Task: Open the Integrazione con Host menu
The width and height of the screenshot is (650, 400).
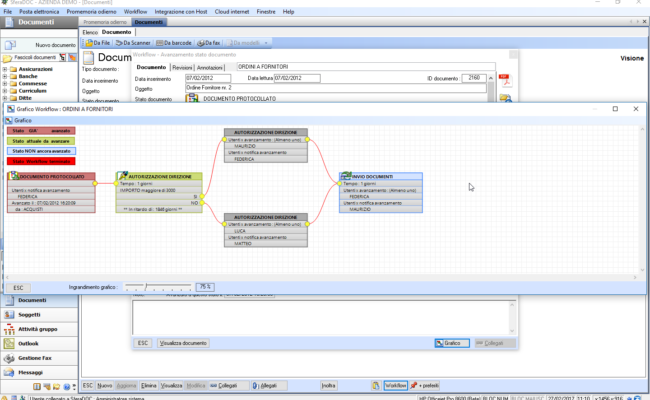Action: point(181,12)
